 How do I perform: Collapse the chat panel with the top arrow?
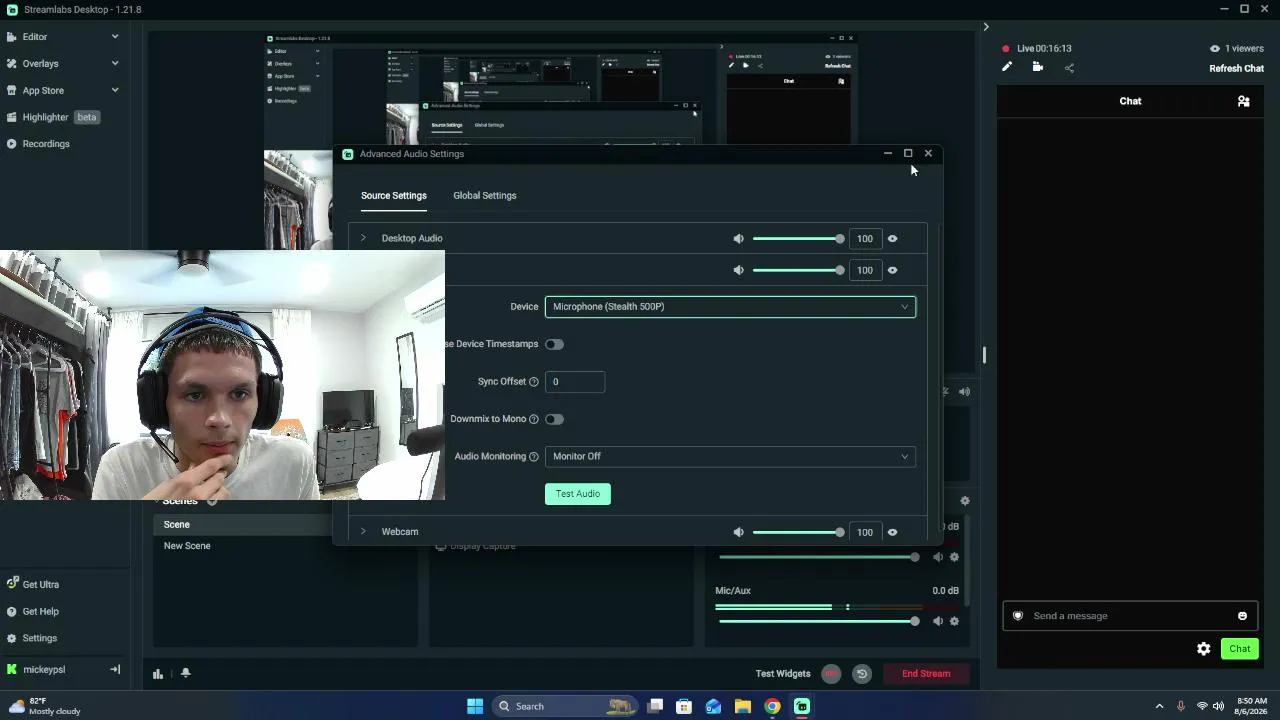click(986, 27)
